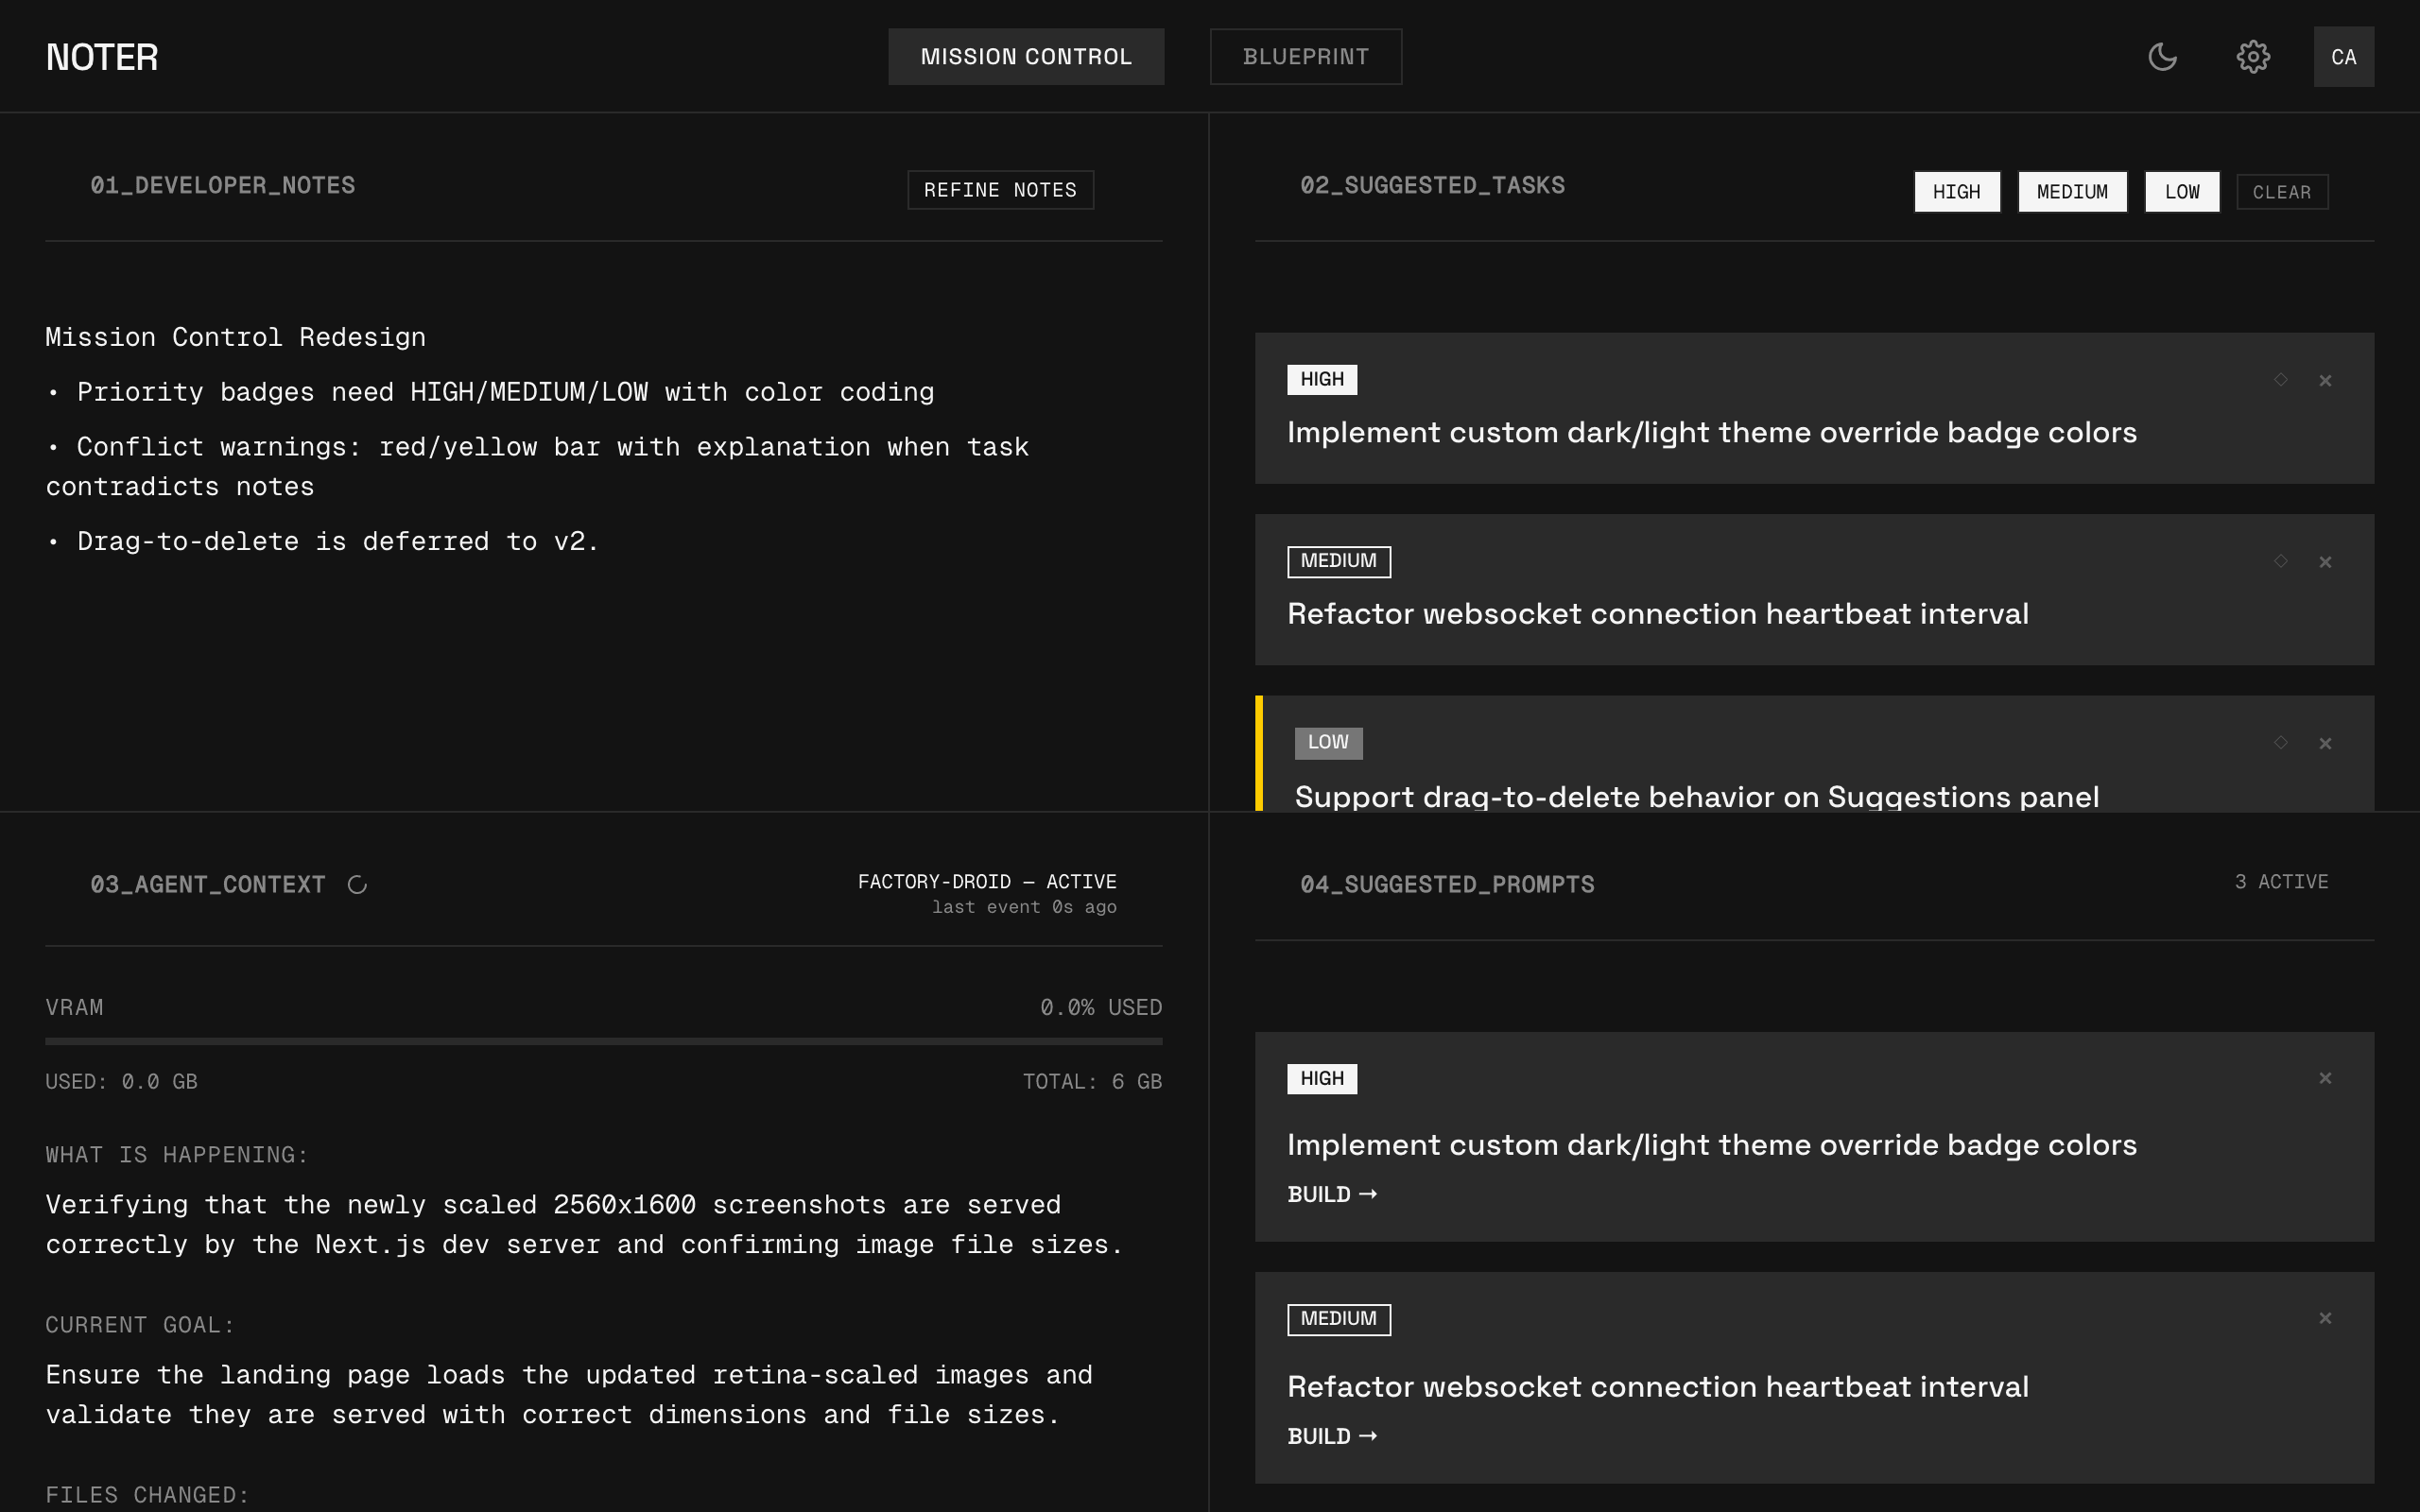Click the HIGH badge on the prompt card
The height and width of the screenshot is (1512, 2420).
[x=1322, y=1079]
